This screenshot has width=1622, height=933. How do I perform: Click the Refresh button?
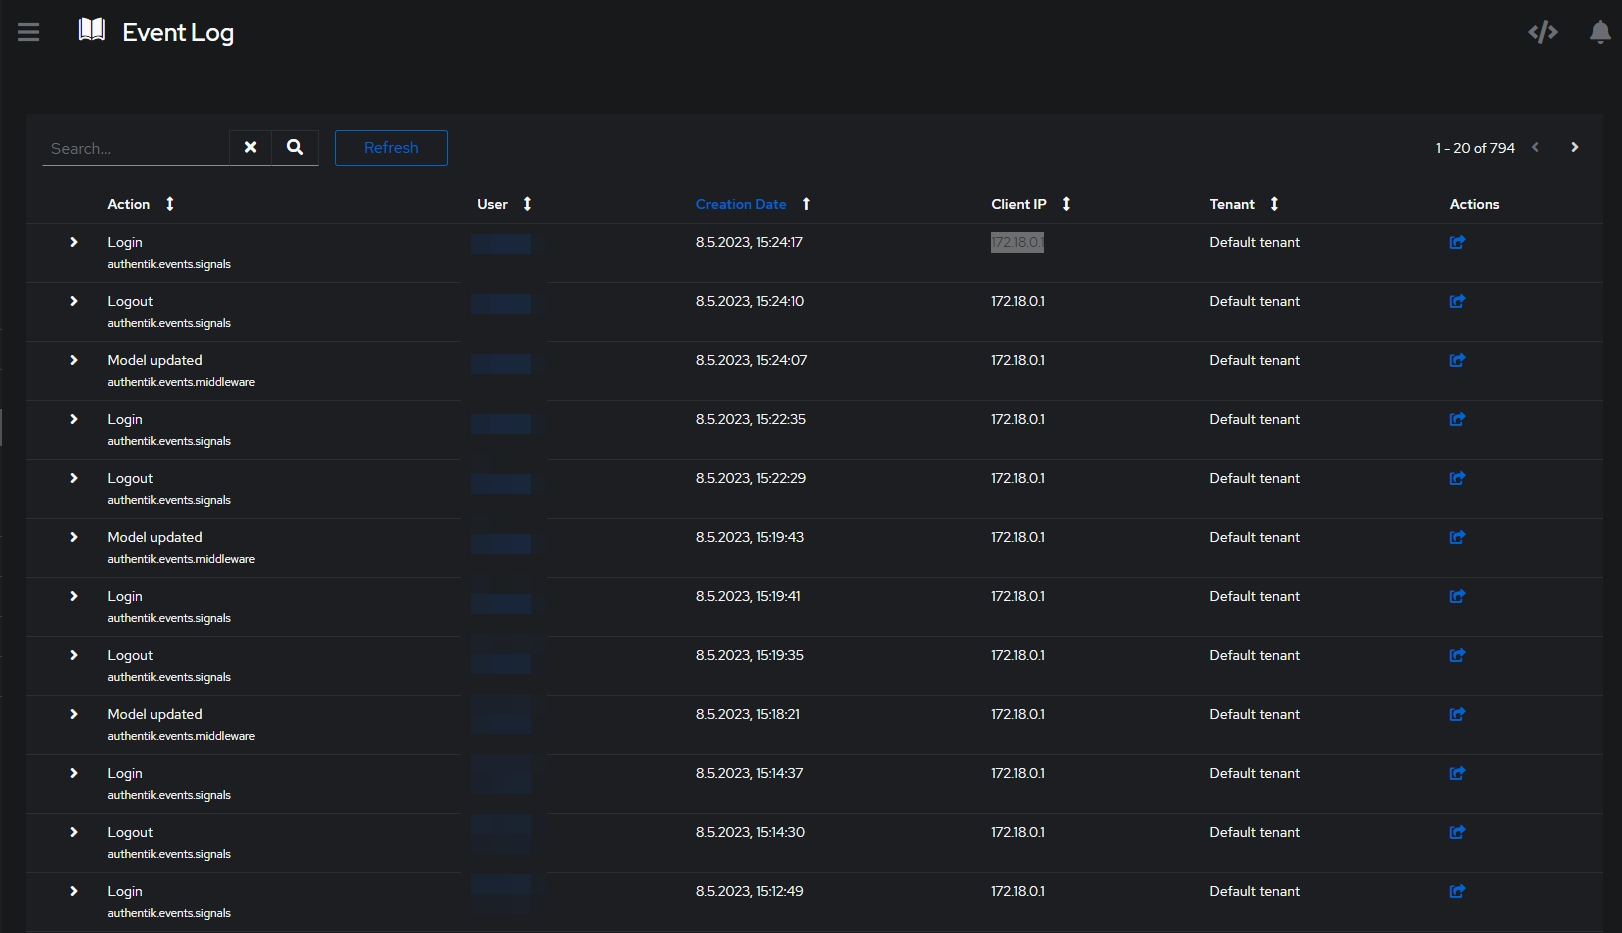pyautogui.click(x=390, y=147)
